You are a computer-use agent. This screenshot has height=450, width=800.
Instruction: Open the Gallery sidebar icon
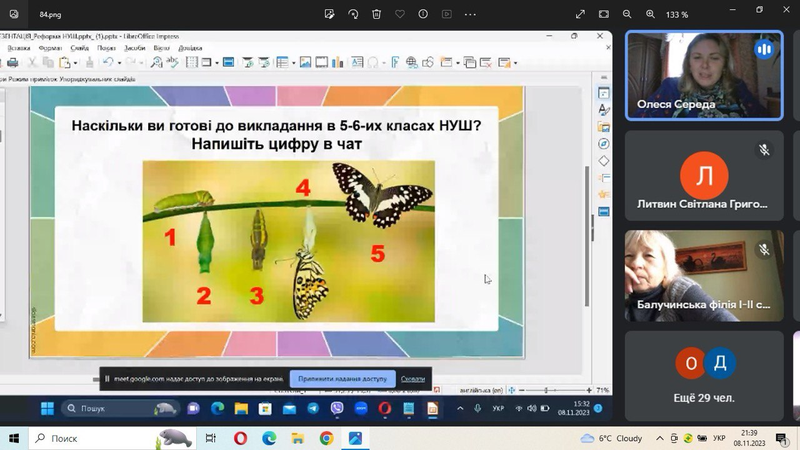[x=604, y=127]
